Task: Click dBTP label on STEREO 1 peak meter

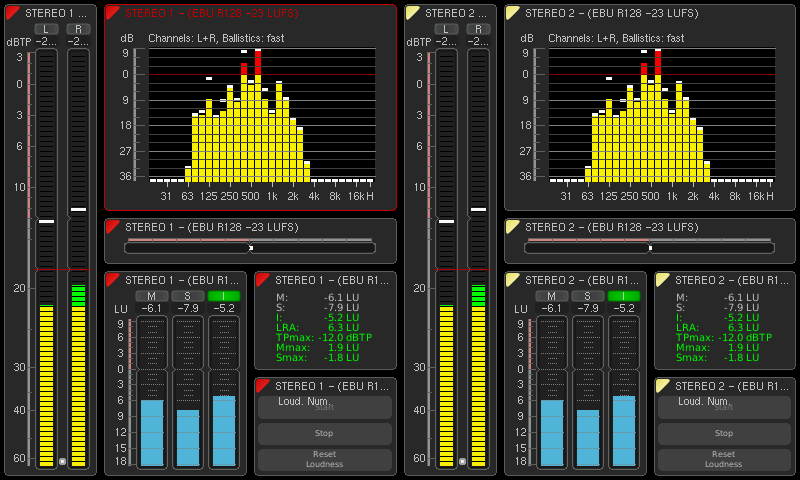Action: (19, 42)
